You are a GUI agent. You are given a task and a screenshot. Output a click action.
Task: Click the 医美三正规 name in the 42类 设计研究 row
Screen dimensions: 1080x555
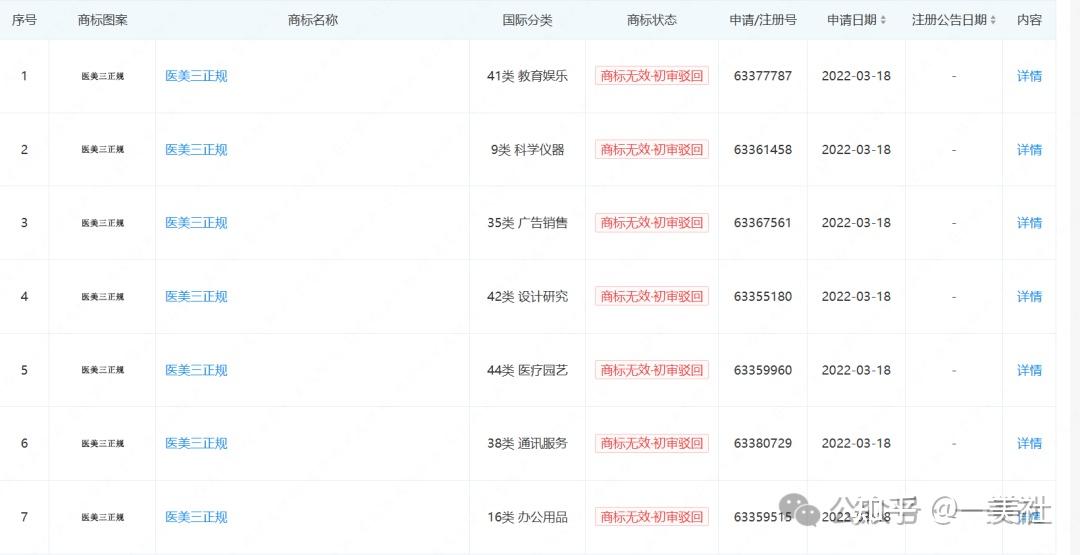196,297
